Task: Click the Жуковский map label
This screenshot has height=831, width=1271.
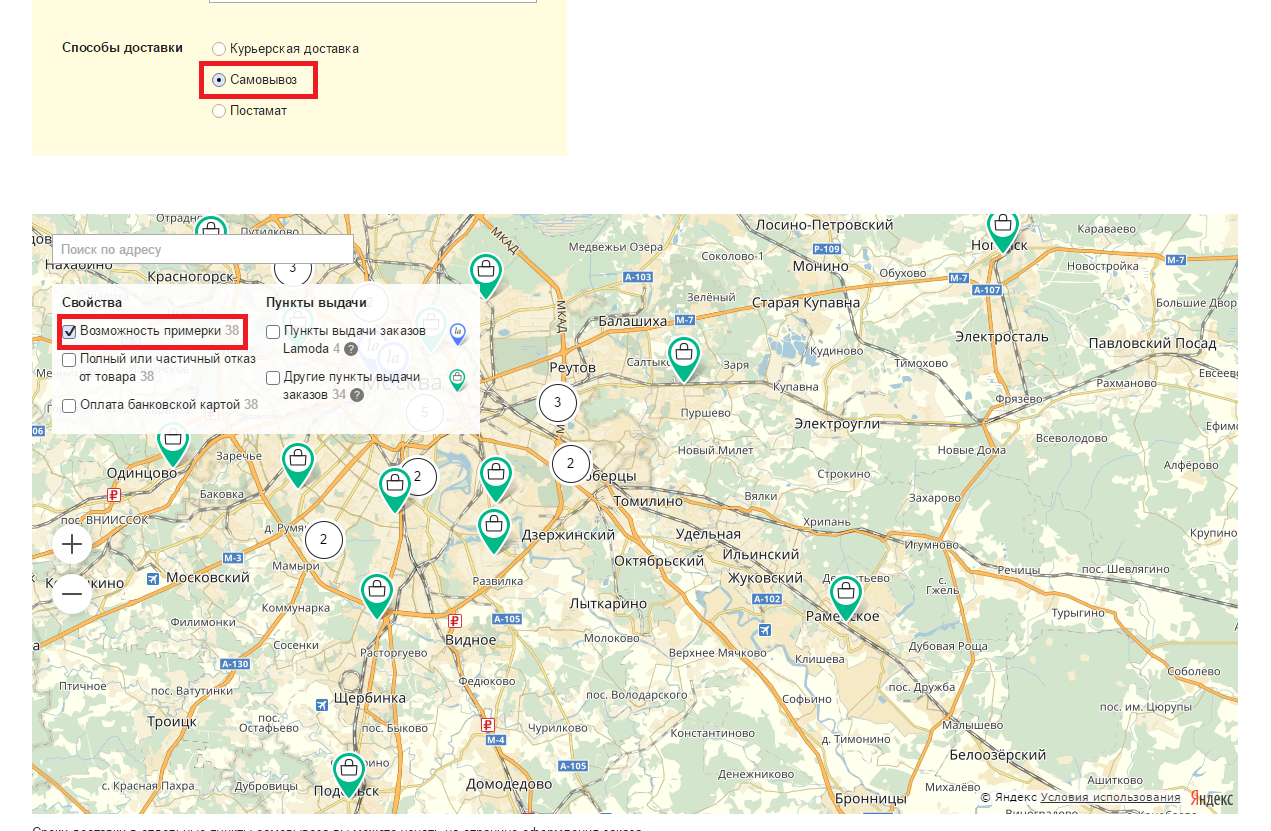Action: [765, 578]
